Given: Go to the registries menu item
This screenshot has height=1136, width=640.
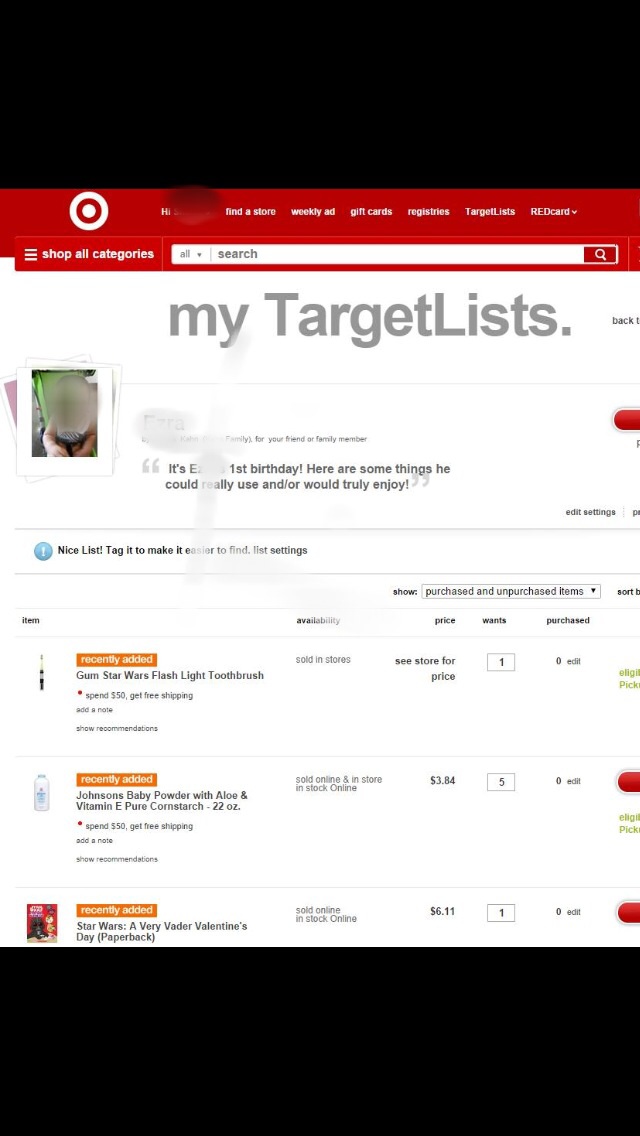Looking at the screenshot, I should pos(428,212).
